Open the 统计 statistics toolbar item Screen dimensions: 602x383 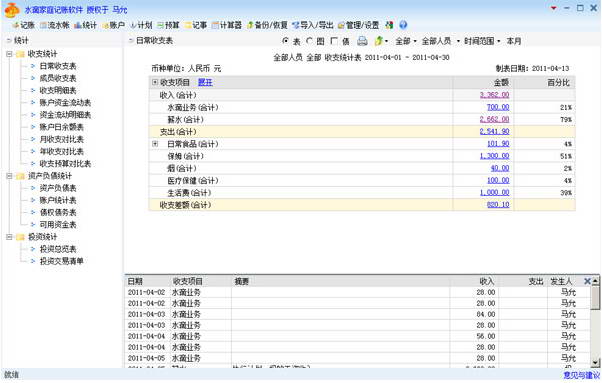(85, 25)
